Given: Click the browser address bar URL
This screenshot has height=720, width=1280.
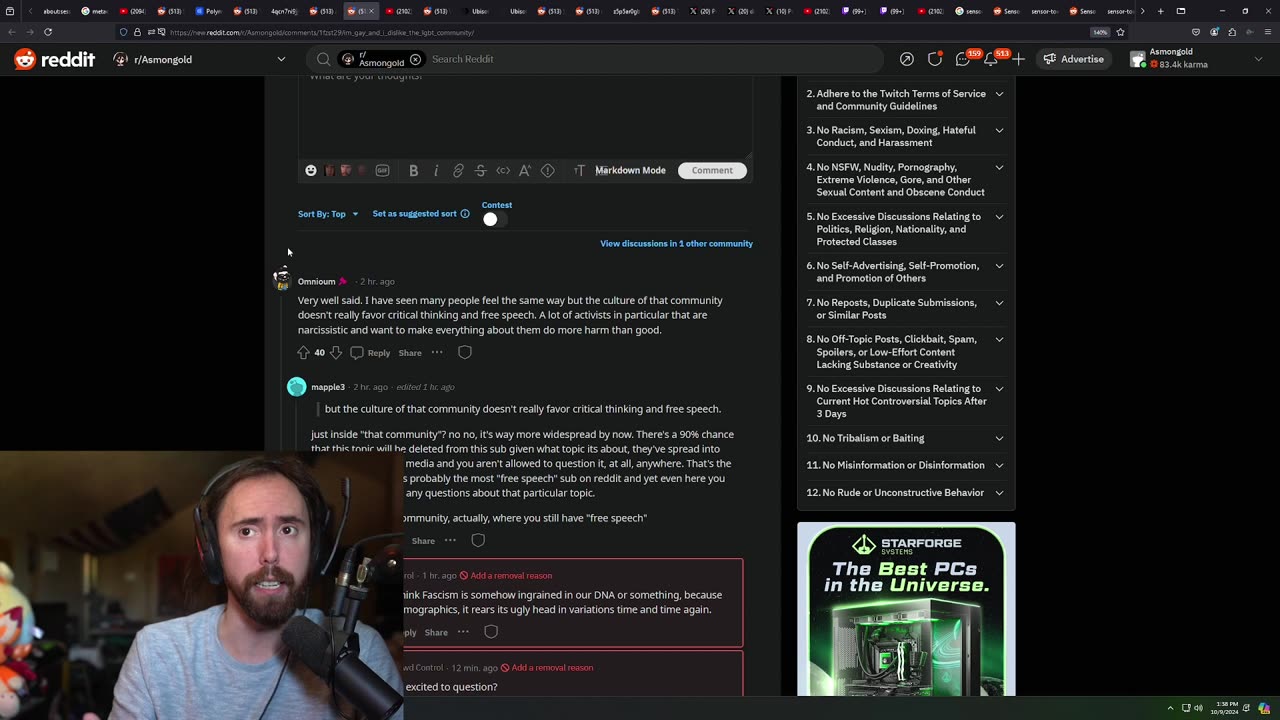Looking at the screenshot, I should [x=320, y=32].
